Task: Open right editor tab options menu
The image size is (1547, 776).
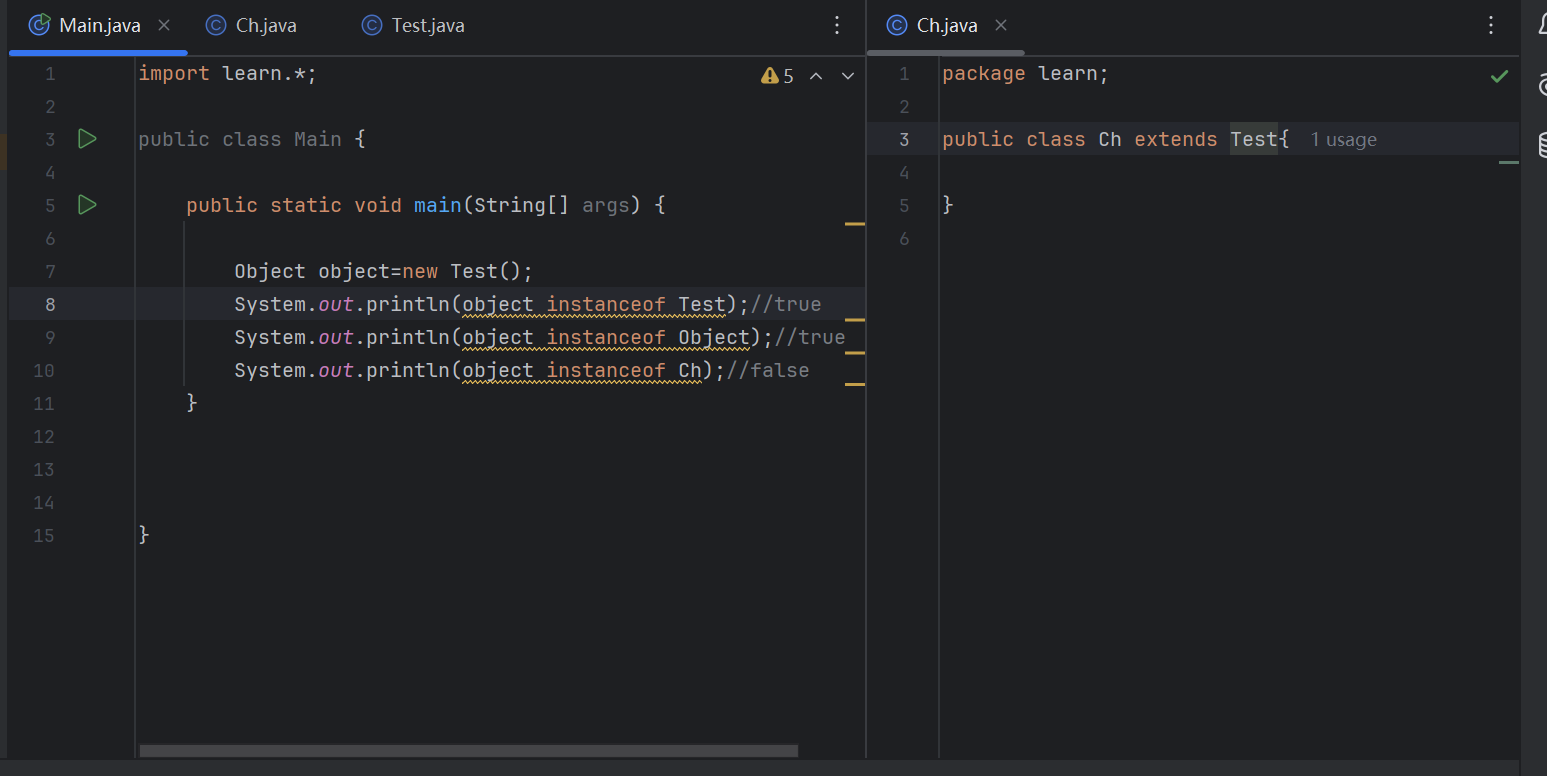Action: tap(1491, 26)
